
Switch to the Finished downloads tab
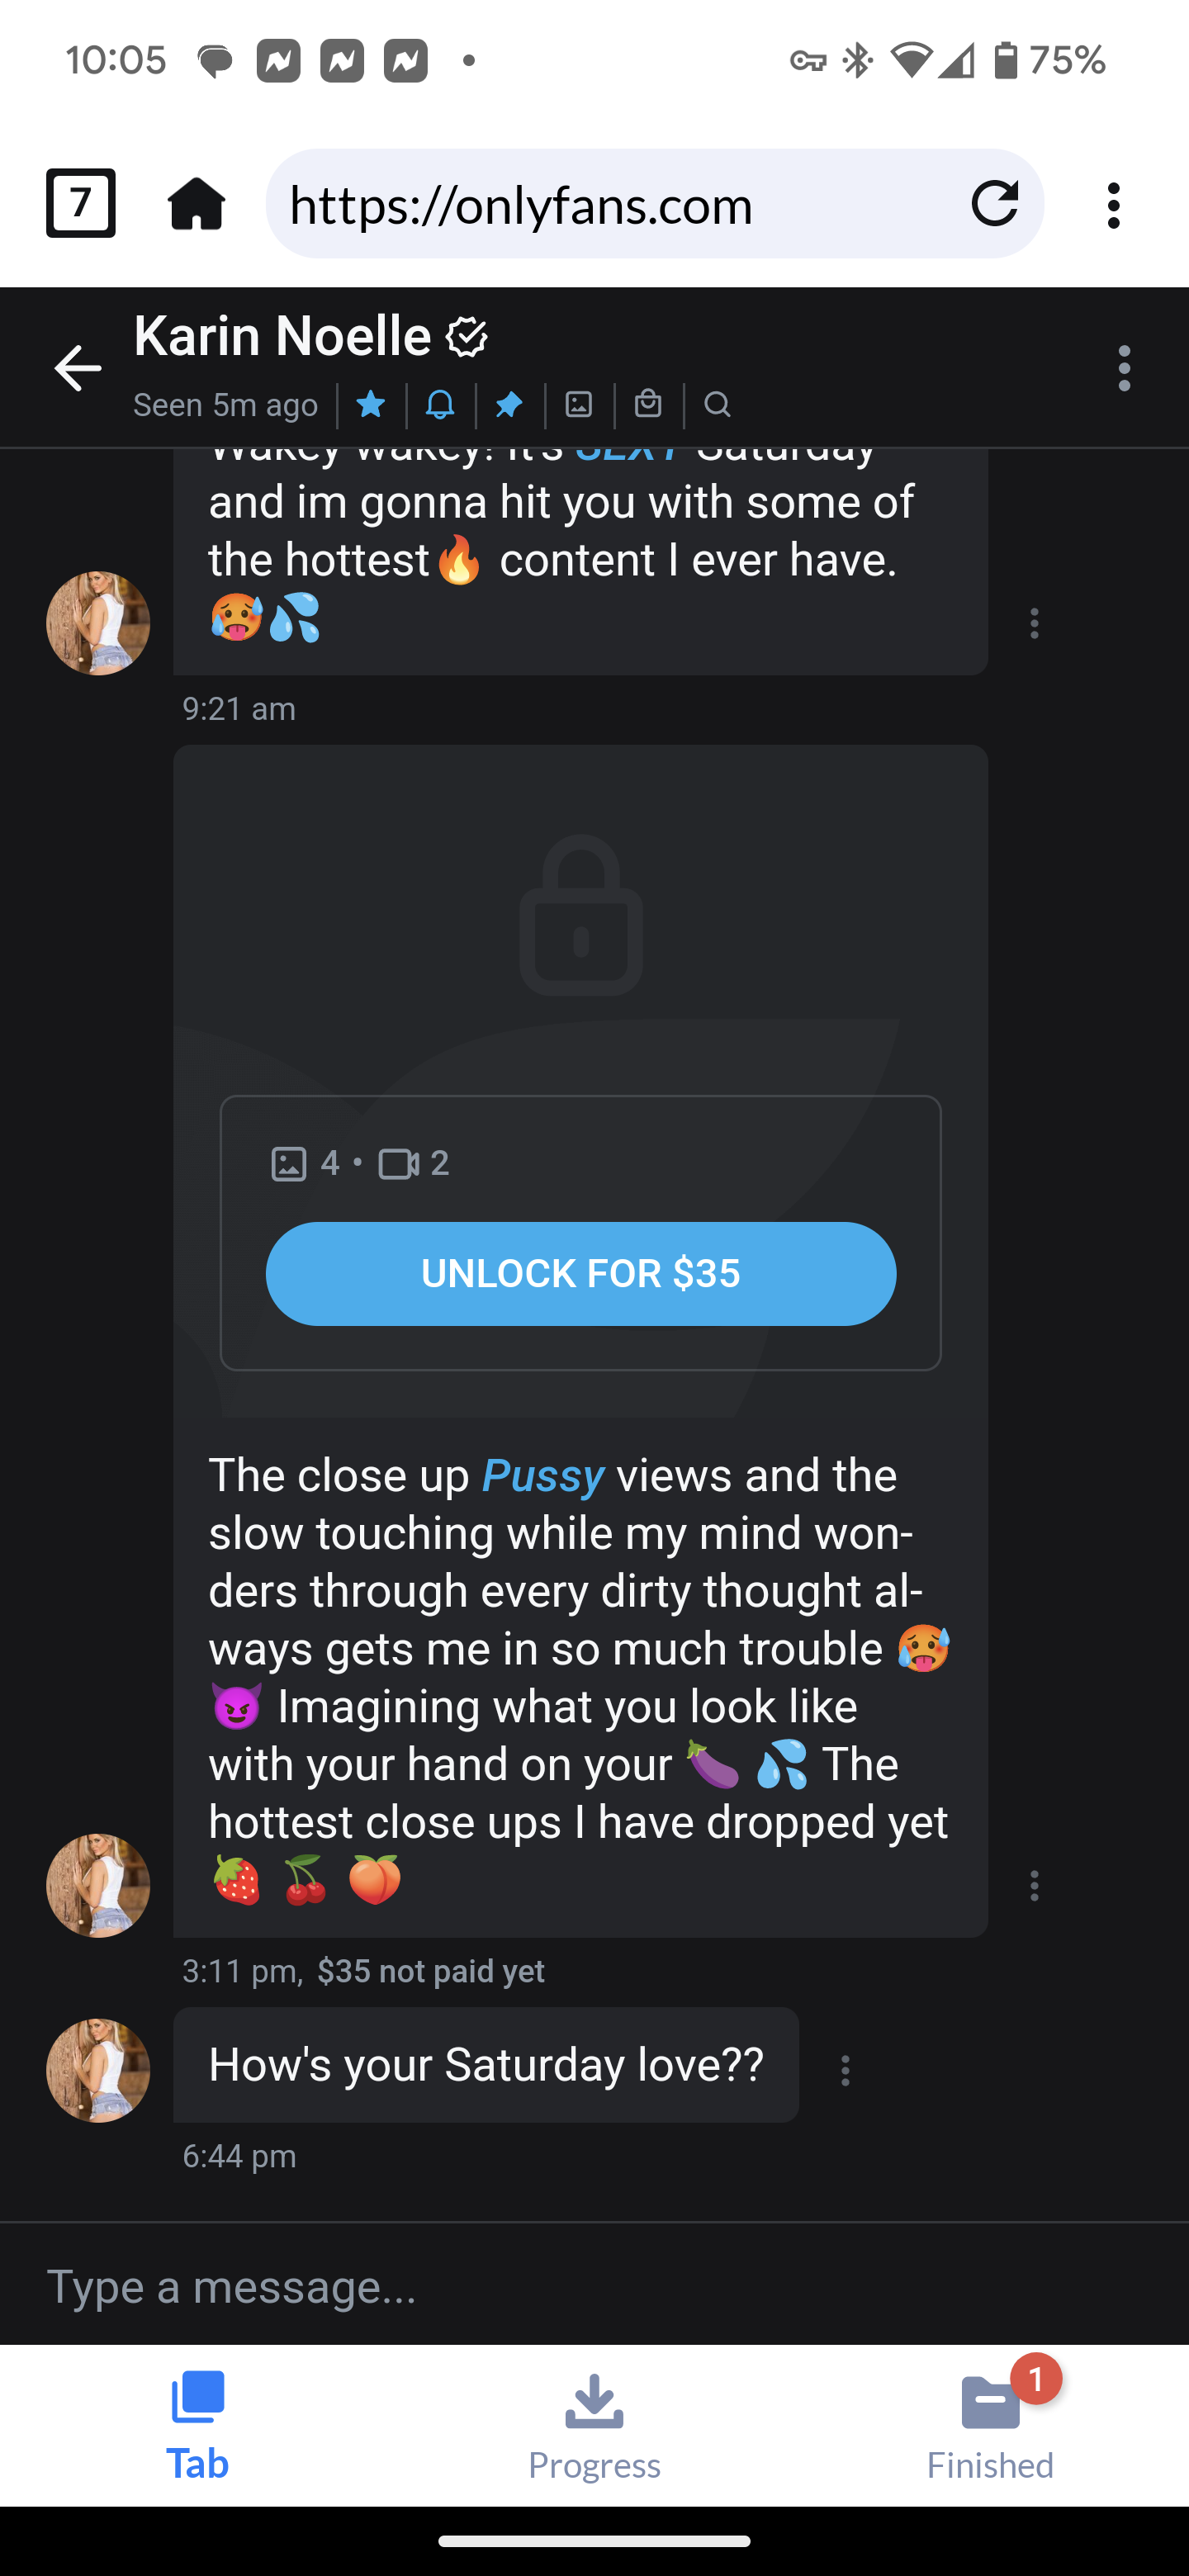pos(990,2426)
